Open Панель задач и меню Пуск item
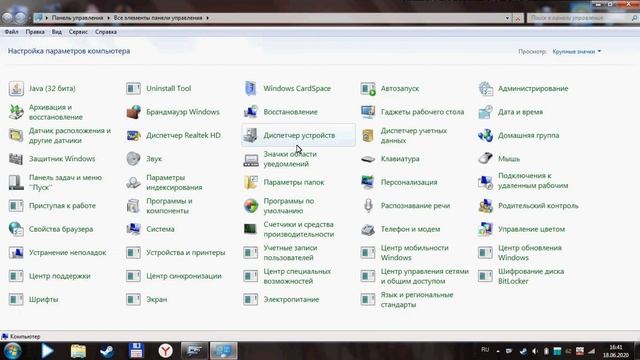The height and width of the screenshot is (360, 640). (65, 182)
